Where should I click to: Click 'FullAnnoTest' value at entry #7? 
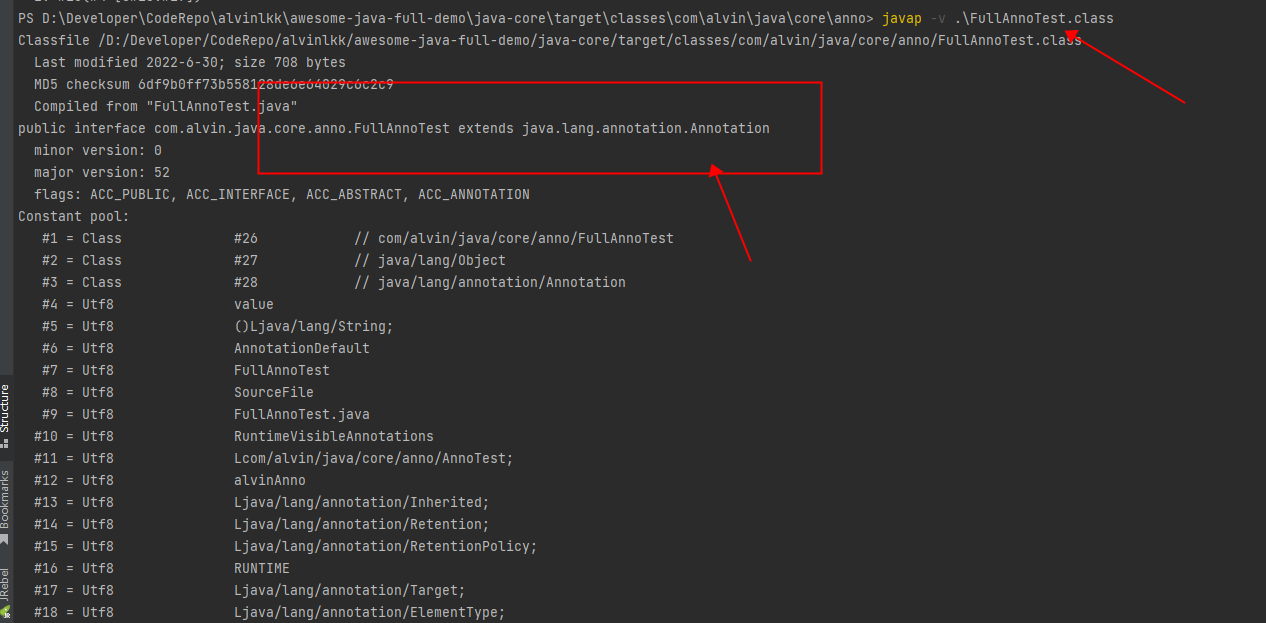pos(282,370)
